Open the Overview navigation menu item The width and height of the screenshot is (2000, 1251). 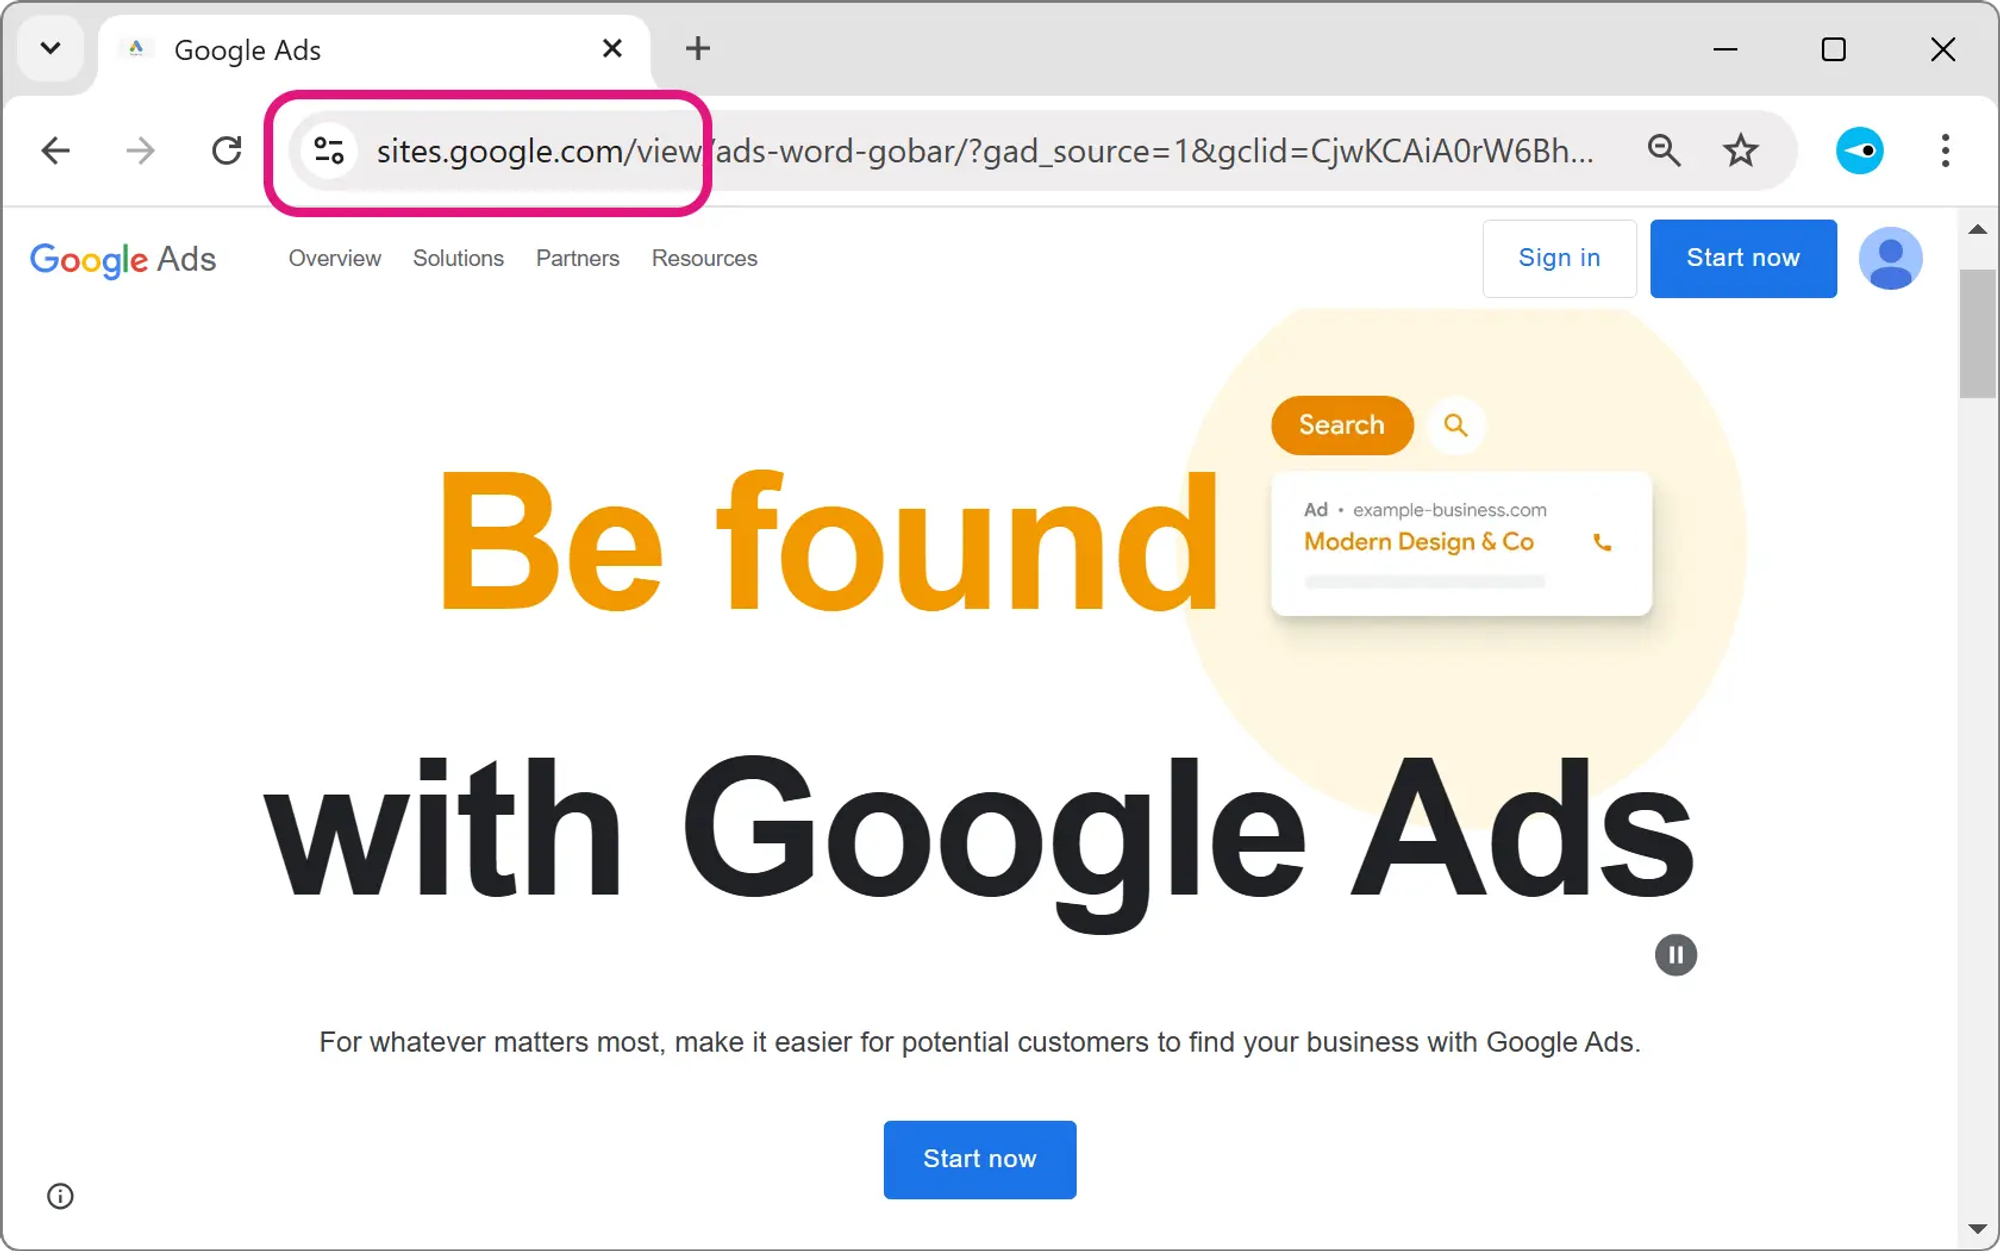[x=334, y=258]
